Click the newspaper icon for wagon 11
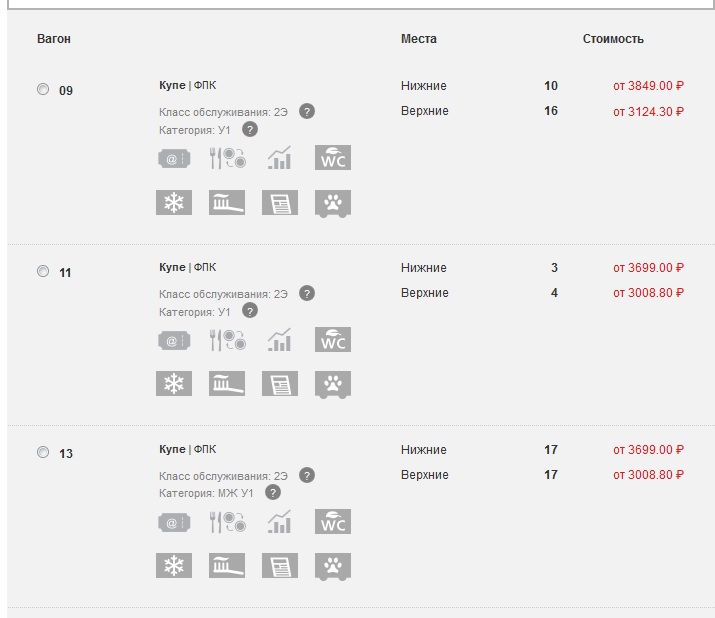This screenshot has width=715, height=618. [x=280, y=384]
